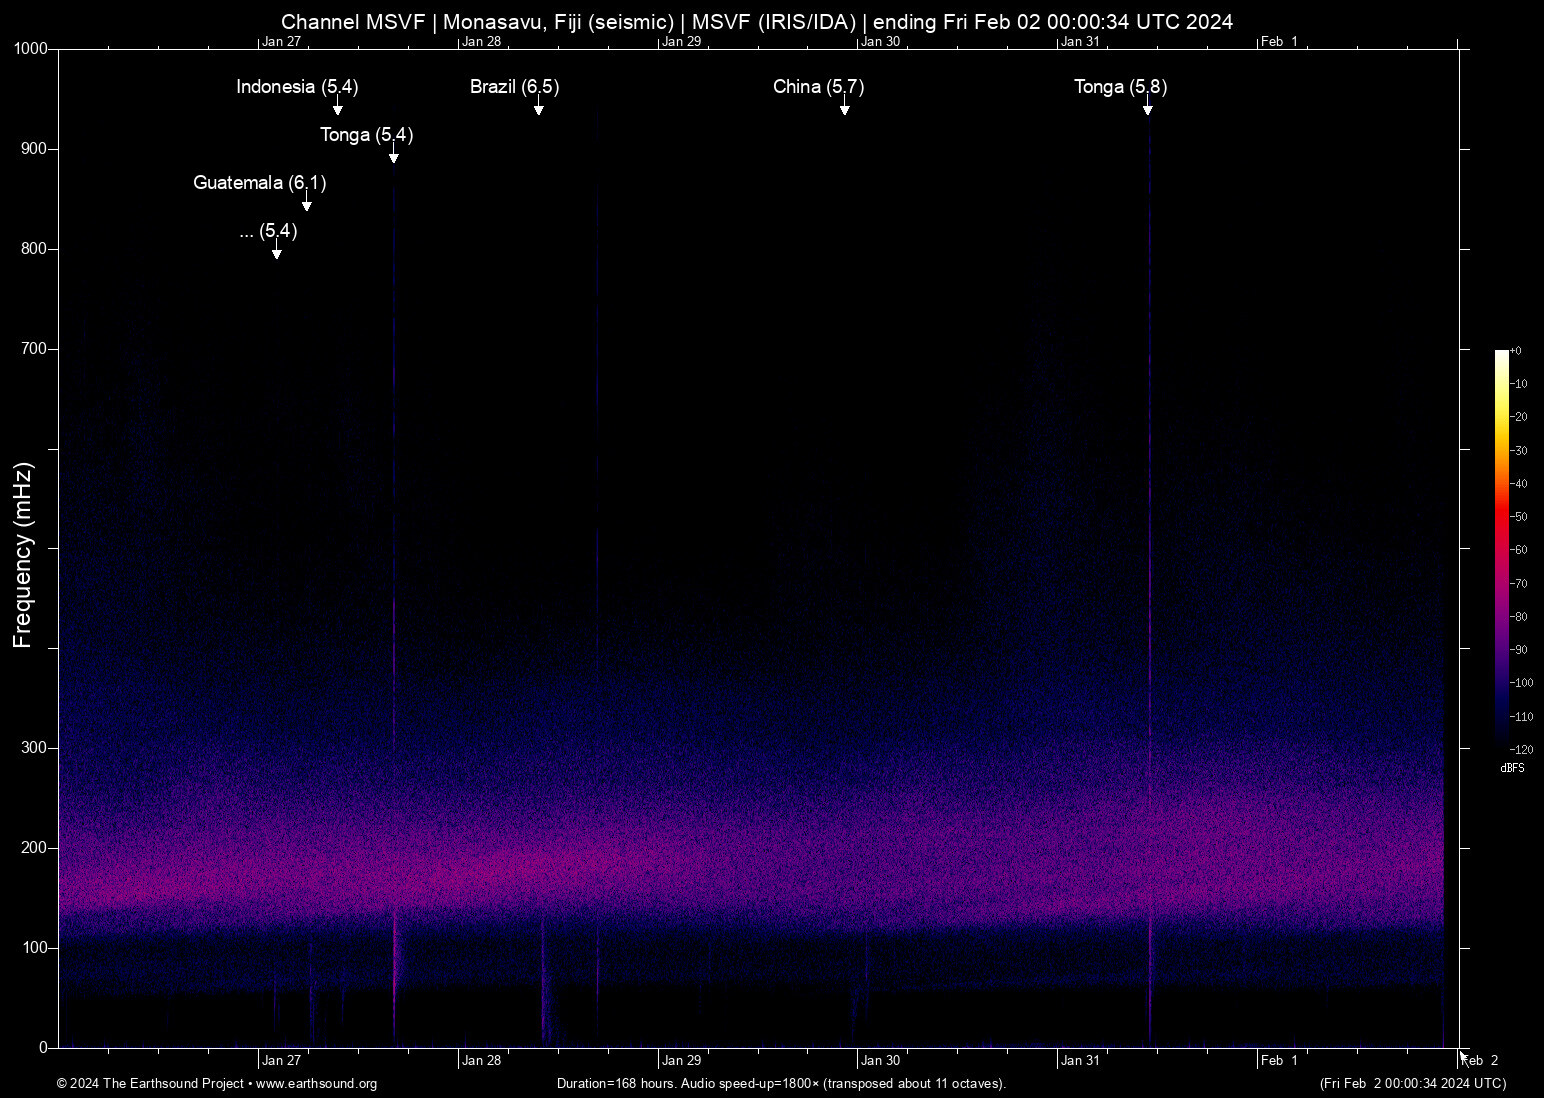Click the 1000 frequency tick label
Viewport: 1544px width, 1098px height.
click(x=31, y=49)
